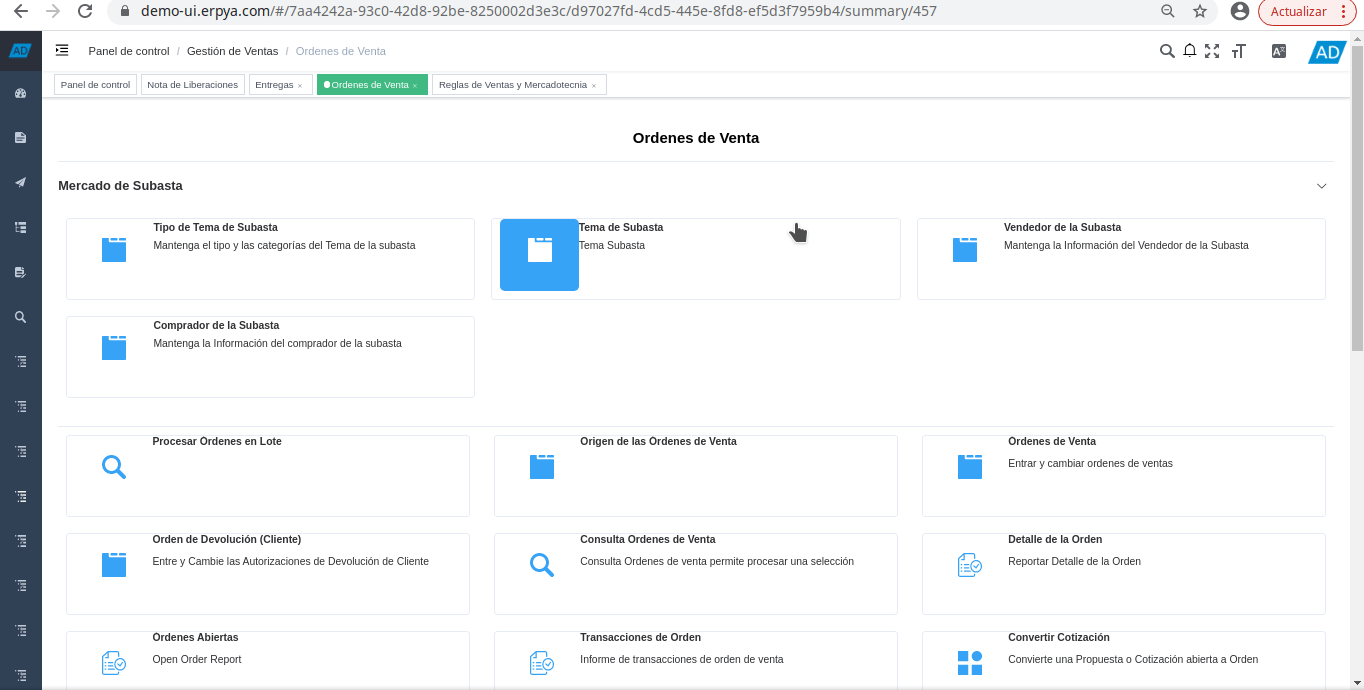Open the language translation icon
This screenshot has width=1364, height=690.
[x=1278, y=51]
